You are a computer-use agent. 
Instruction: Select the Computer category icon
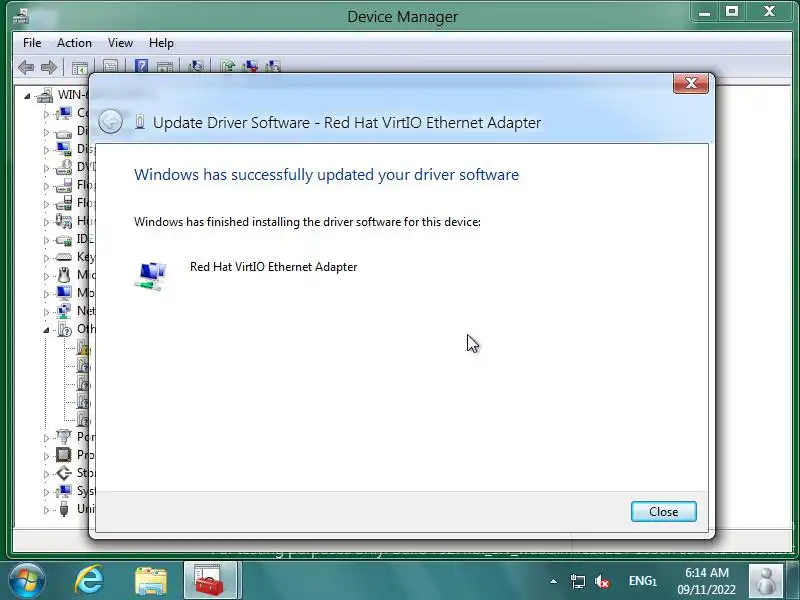coord(64,113)
